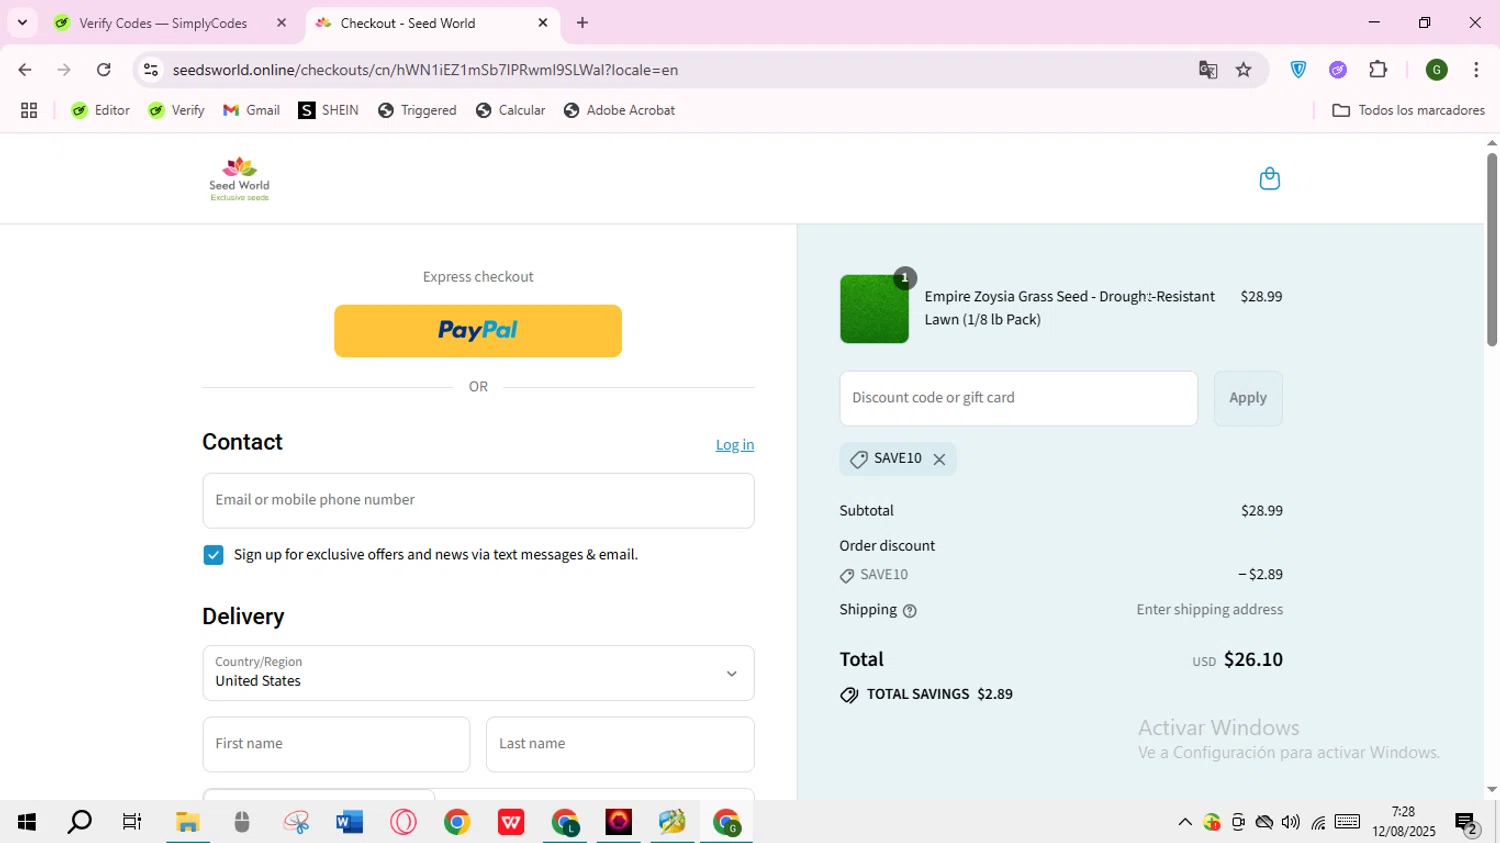The width and height of the screenshot is (1500, 843).
Task: Close the Checkout - Seed World tab
Action: tap(543, 23)
